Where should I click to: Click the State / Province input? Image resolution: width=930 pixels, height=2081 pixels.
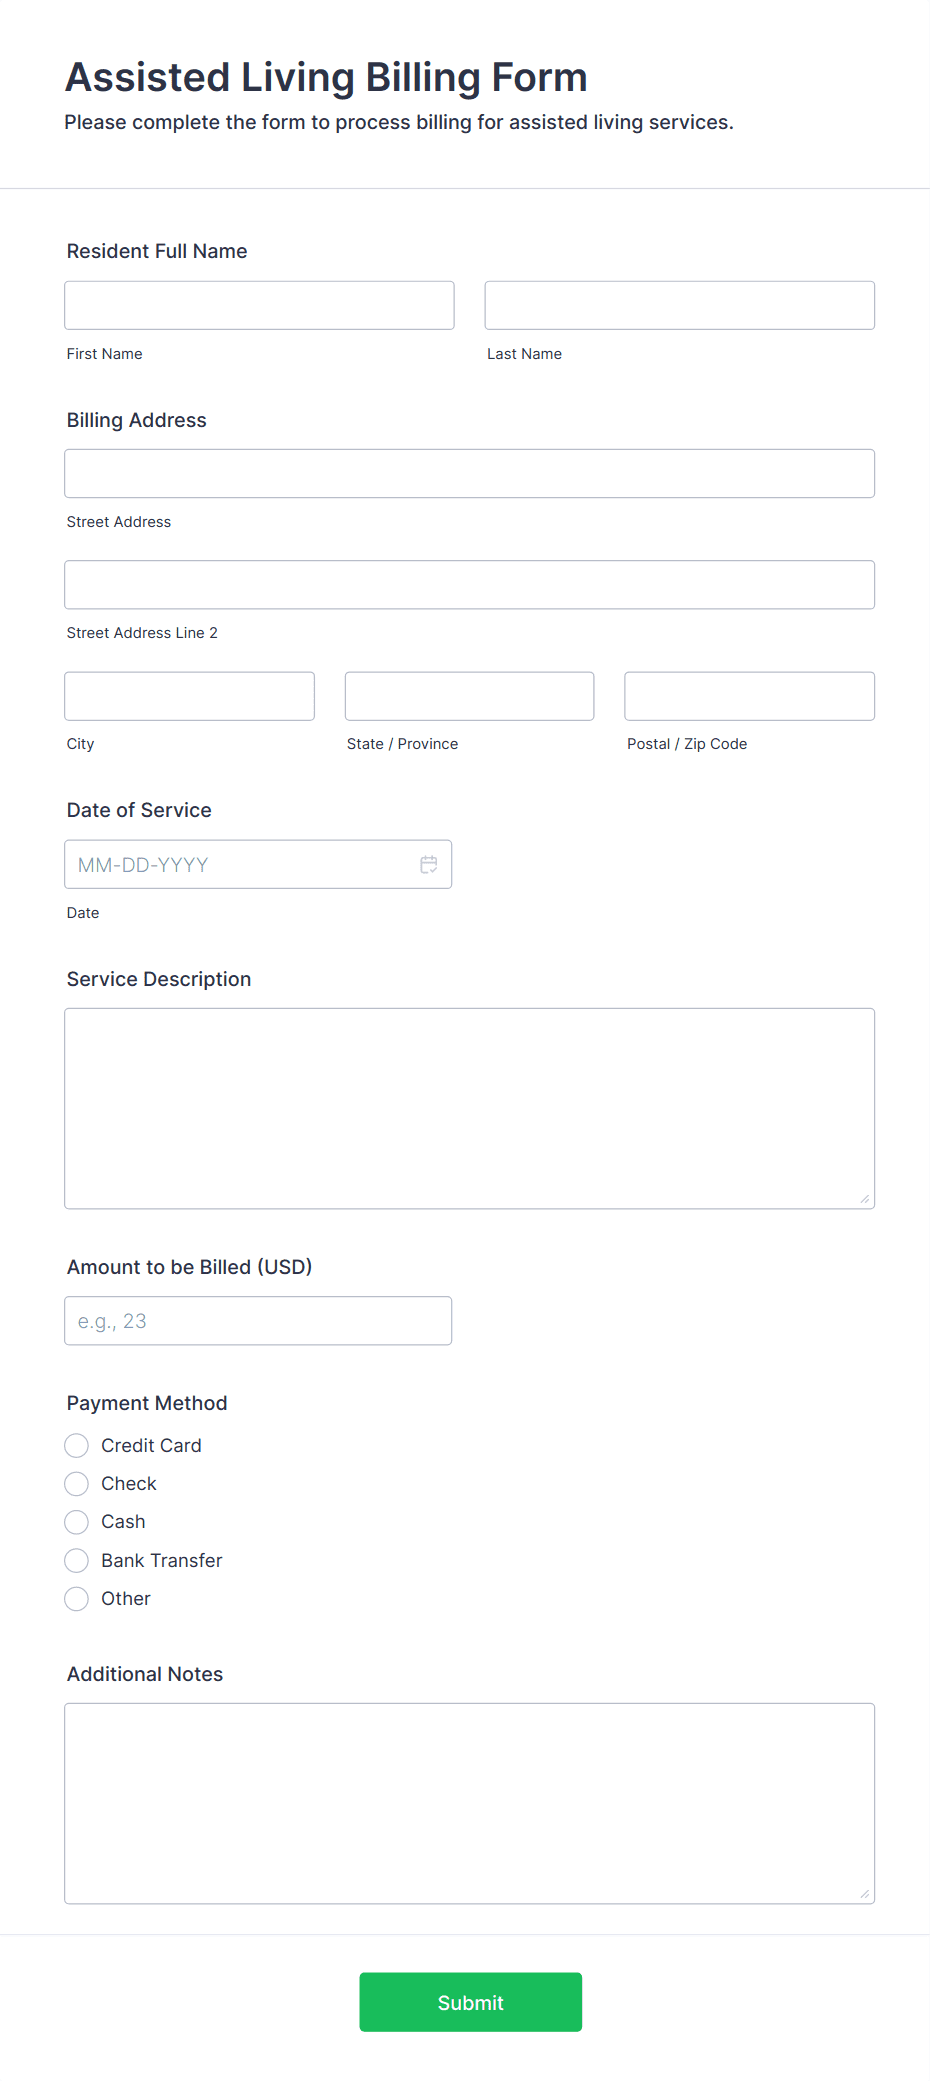point(469,696)
